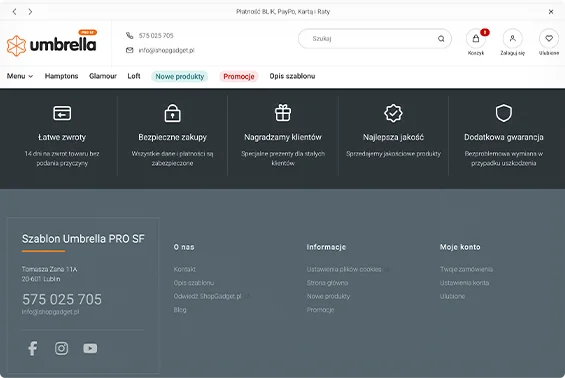Open Opis szablonu in navigation
The width and height of the screenshot is (565, 378).
(x=292, y=76)
